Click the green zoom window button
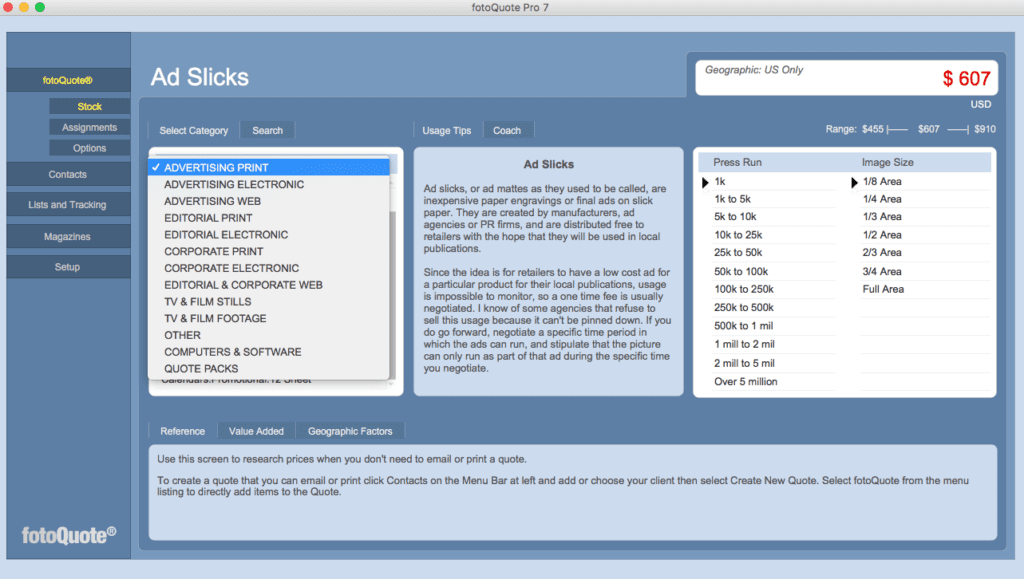The width and height of the screenshot is (1024, 579). (40, 7)
